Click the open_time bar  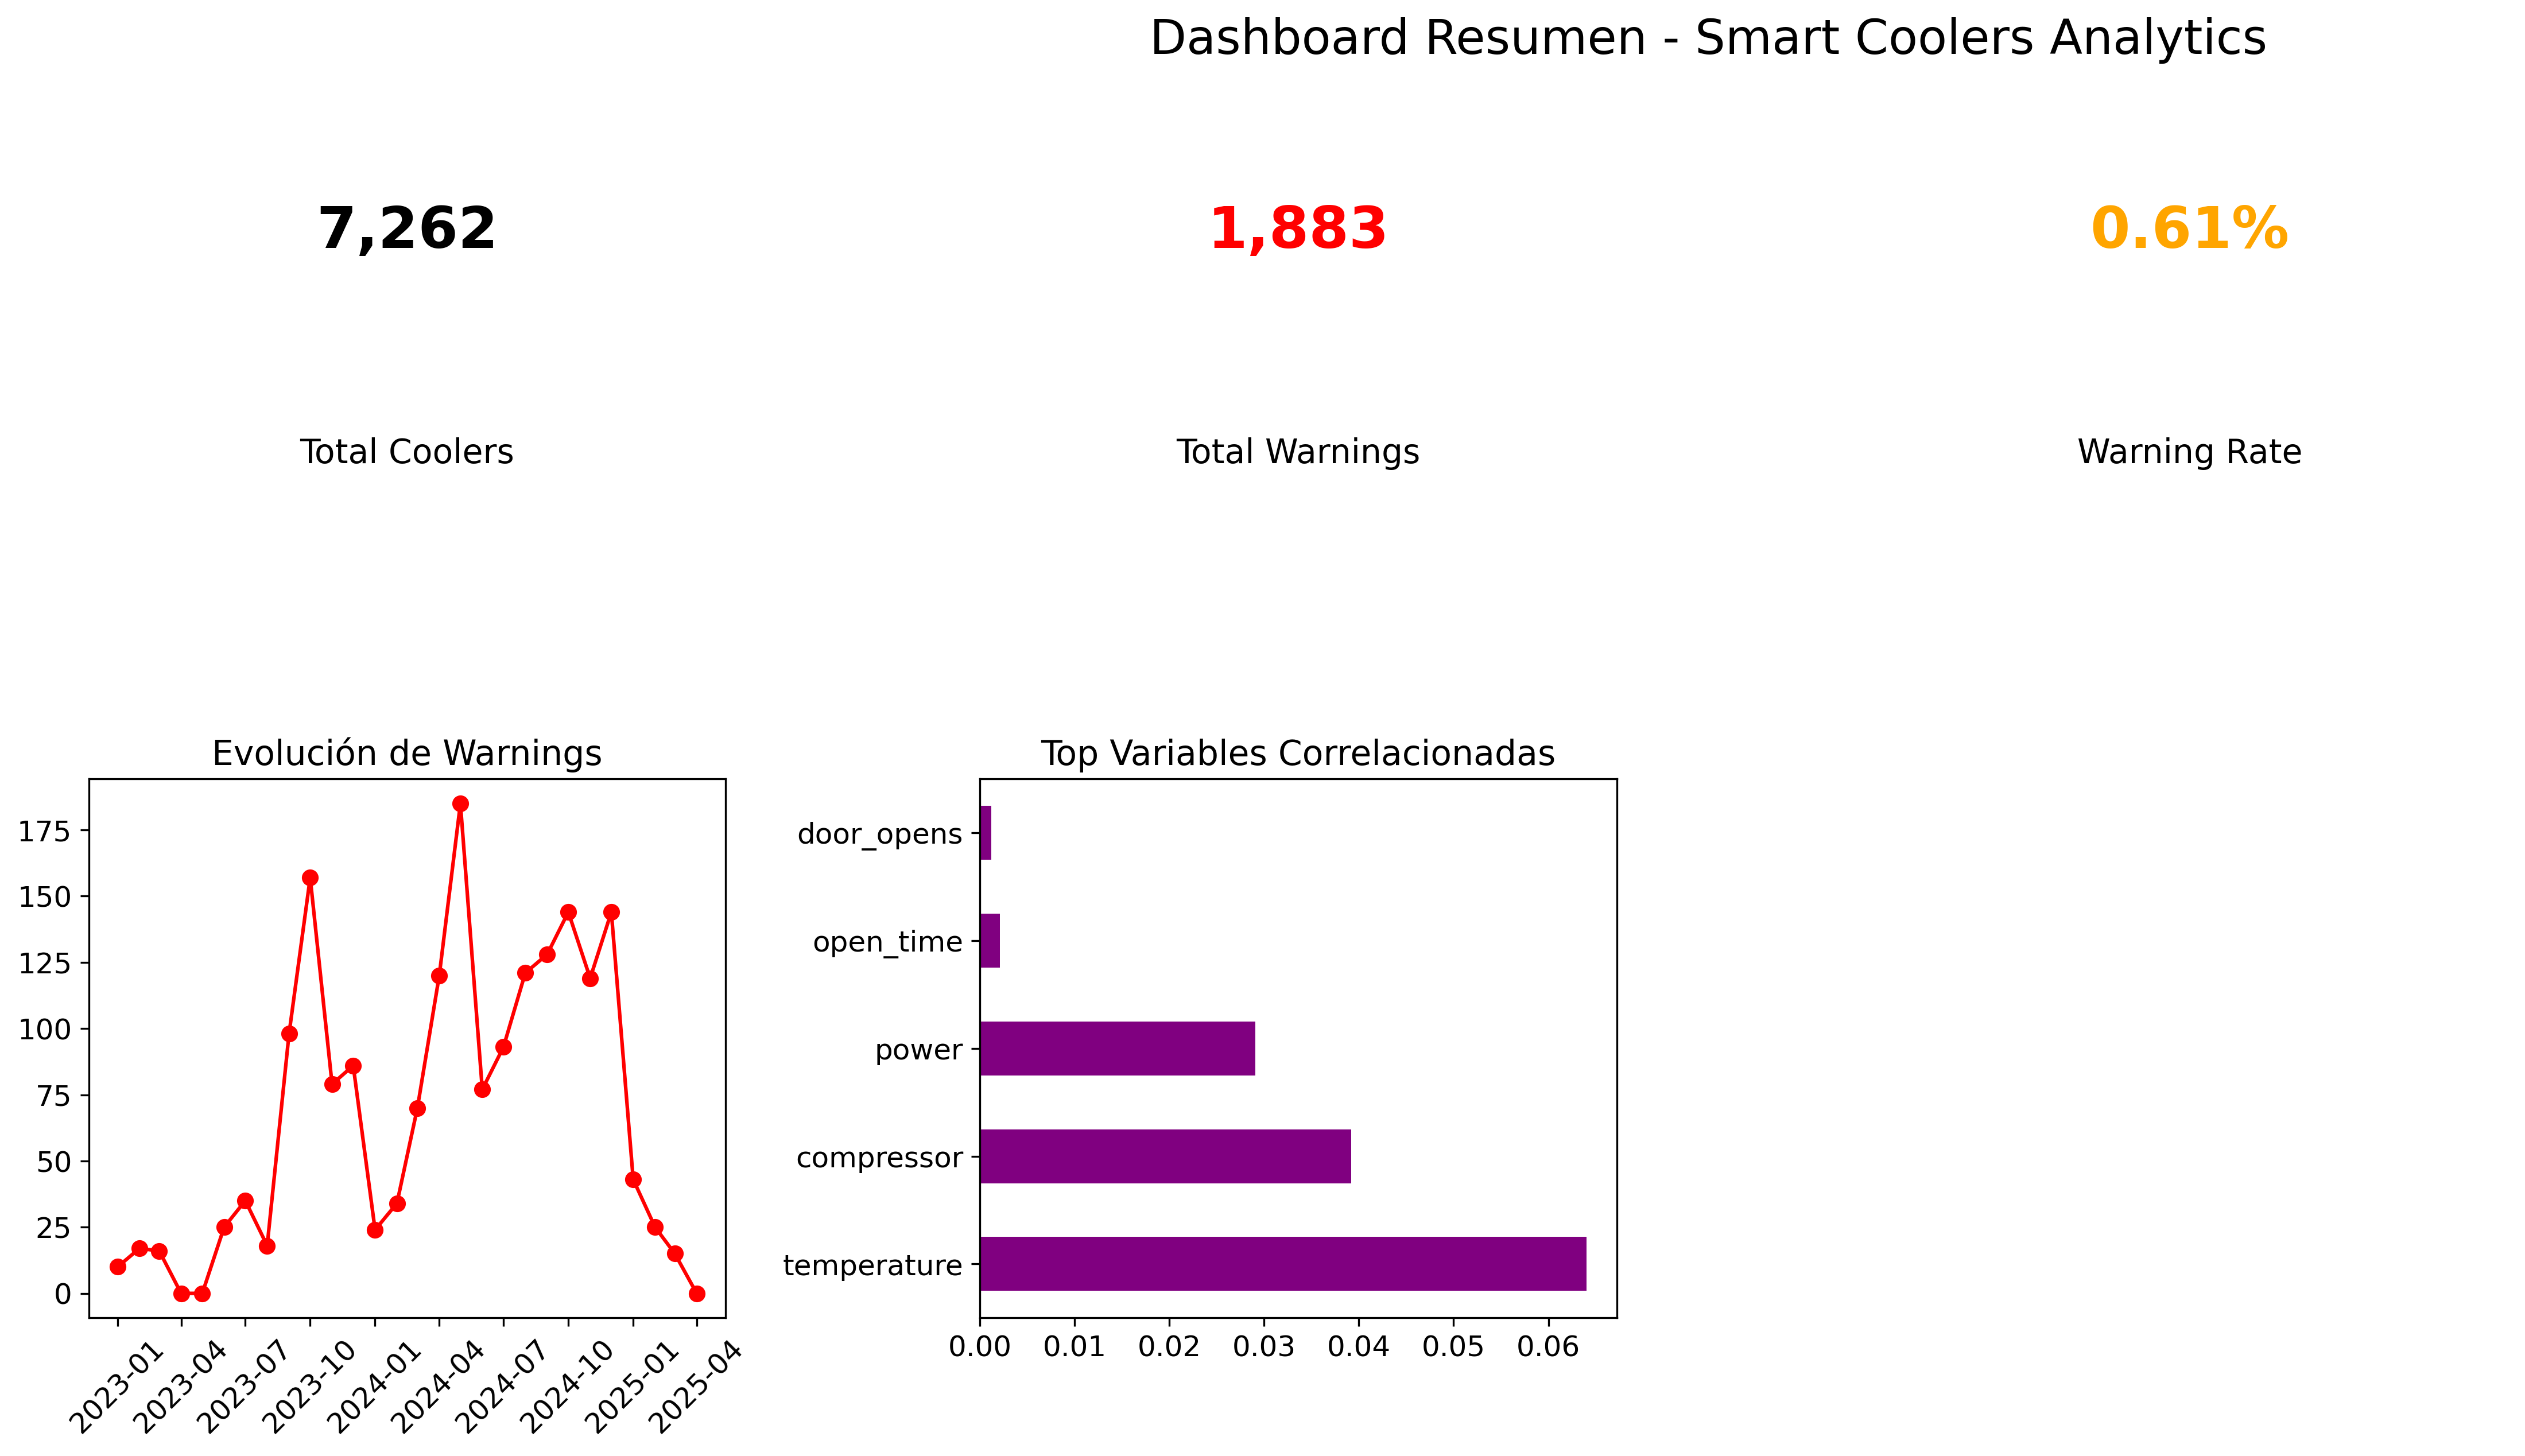(x=989, y=940)
